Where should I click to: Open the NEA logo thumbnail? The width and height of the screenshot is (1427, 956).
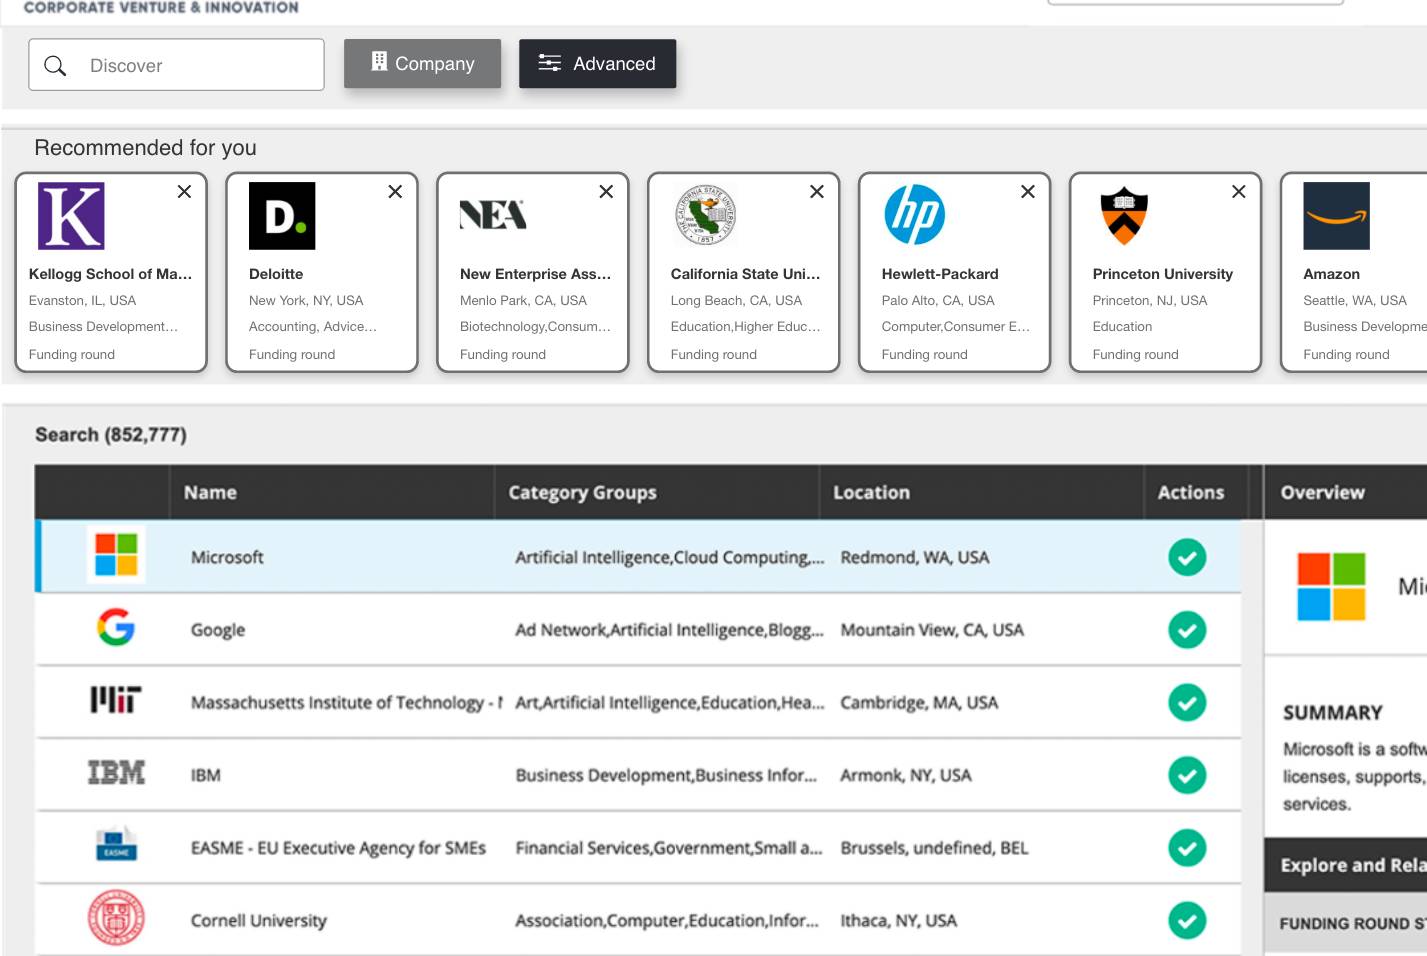(x=493, y=215)
